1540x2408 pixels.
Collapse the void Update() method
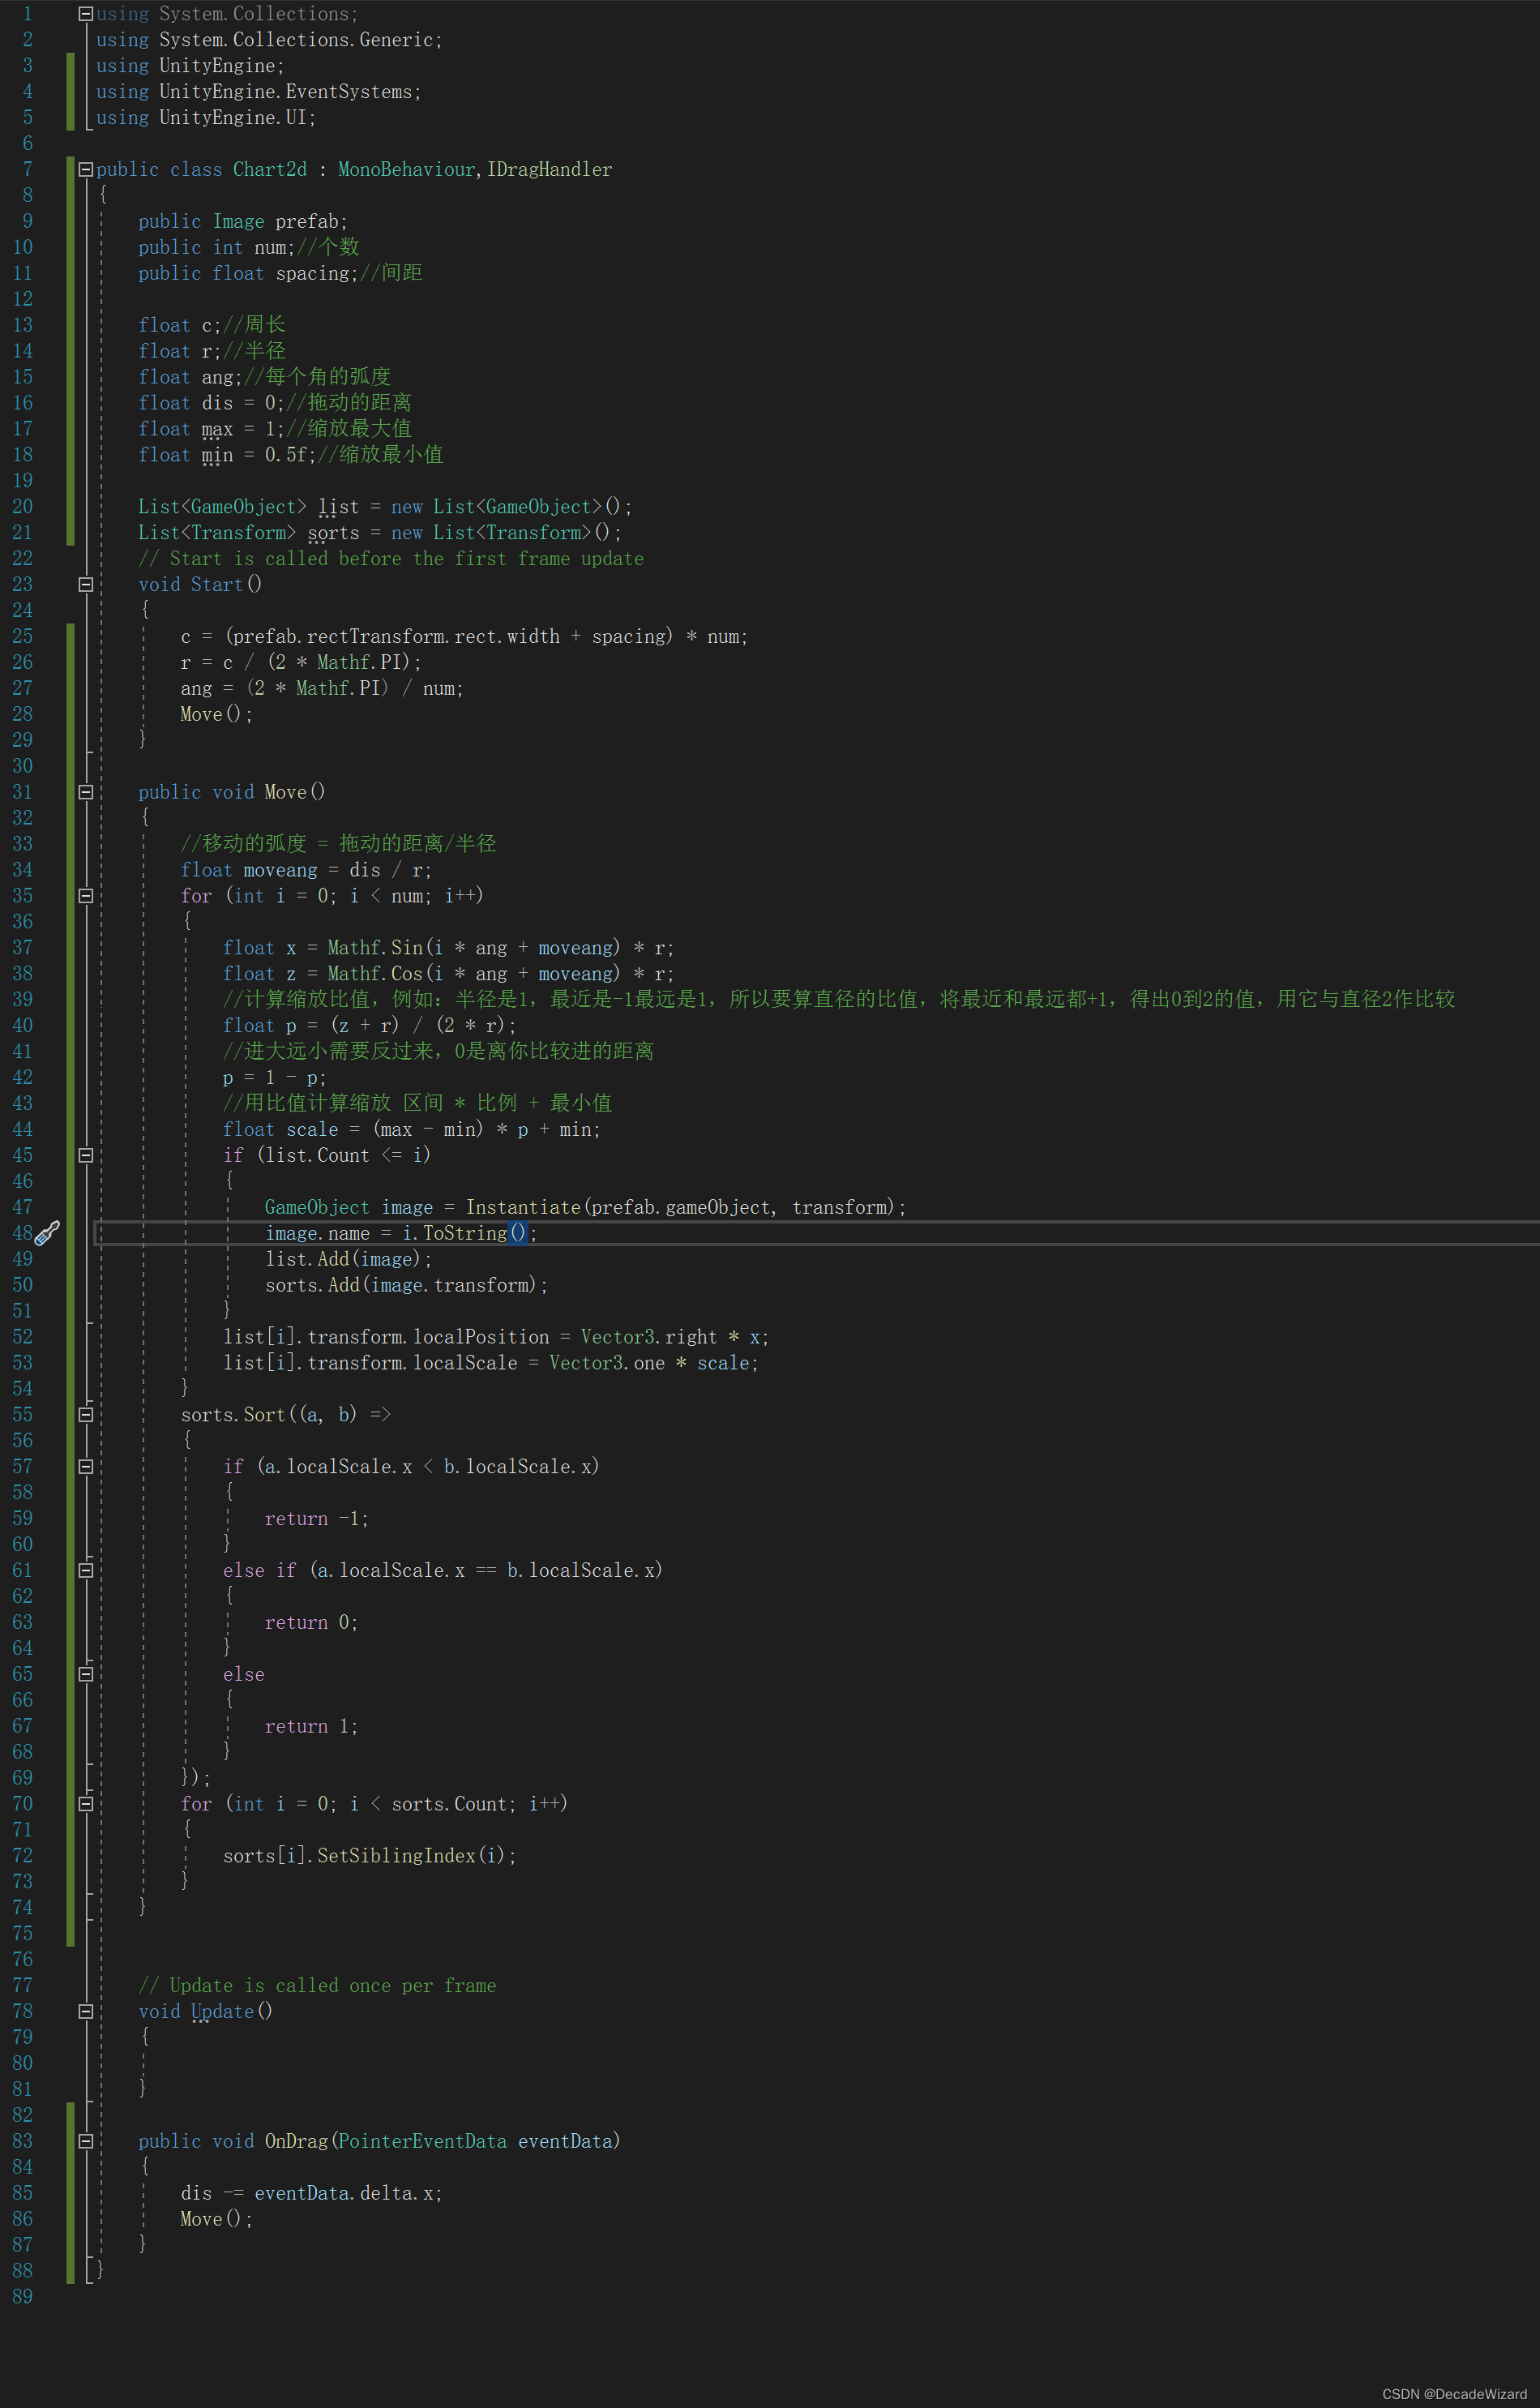point(86,2011)
